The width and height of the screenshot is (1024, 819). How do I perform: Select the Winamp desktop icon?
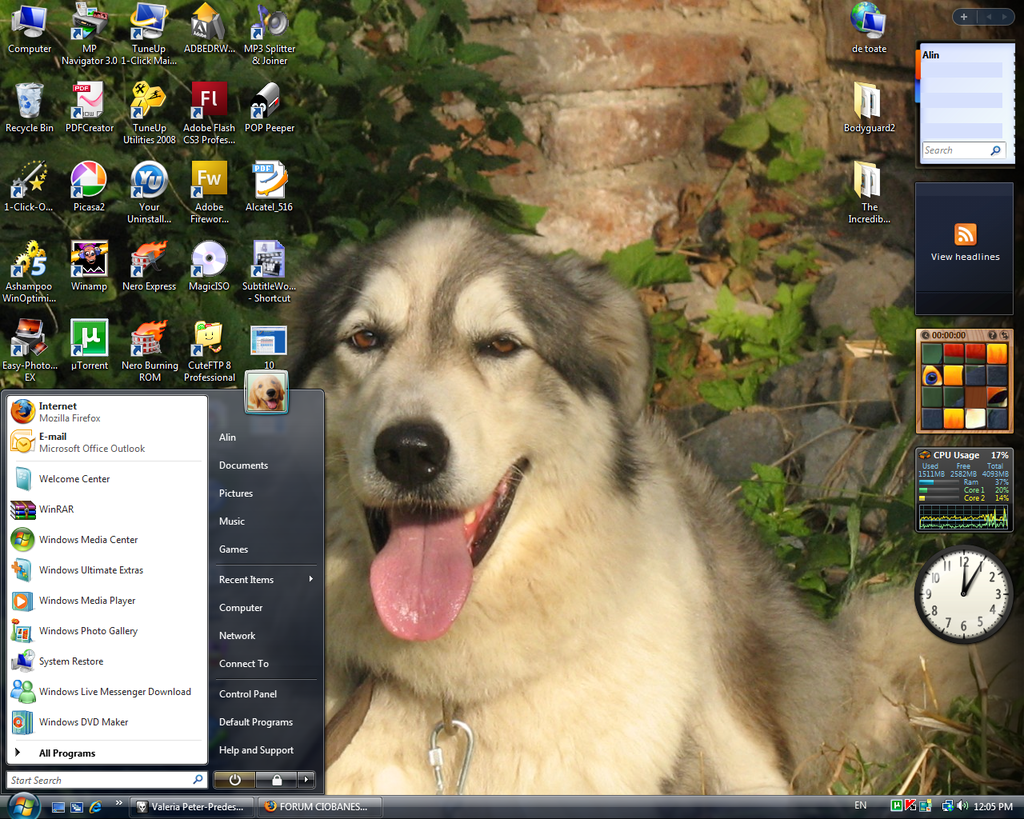[89, 266]
